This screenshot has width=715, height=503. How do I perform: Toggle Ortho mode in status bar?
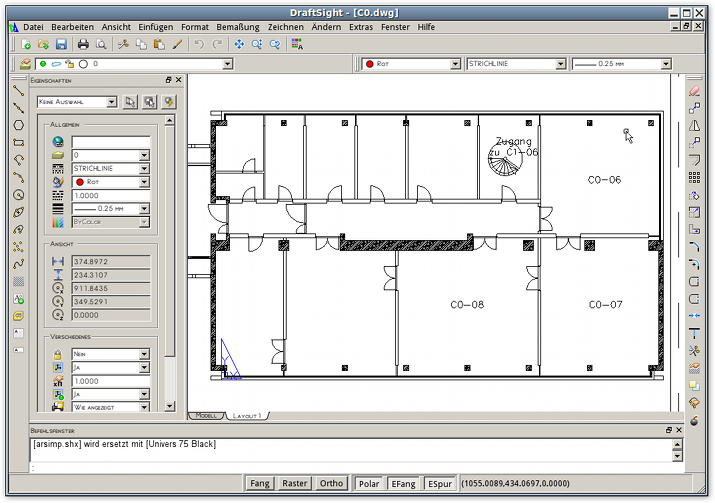(333, 483)
